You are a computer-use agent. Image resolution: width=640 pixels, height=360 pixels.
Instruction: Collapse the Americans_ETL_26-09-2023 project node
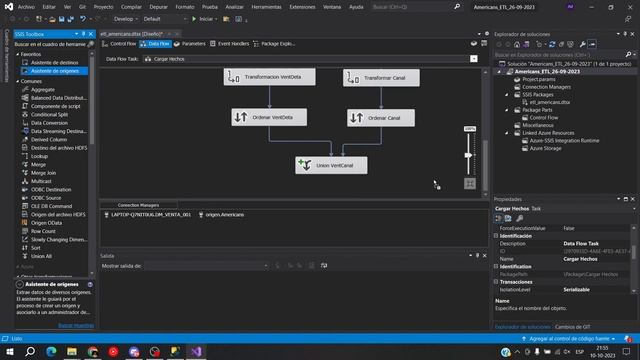coord(499,72)
